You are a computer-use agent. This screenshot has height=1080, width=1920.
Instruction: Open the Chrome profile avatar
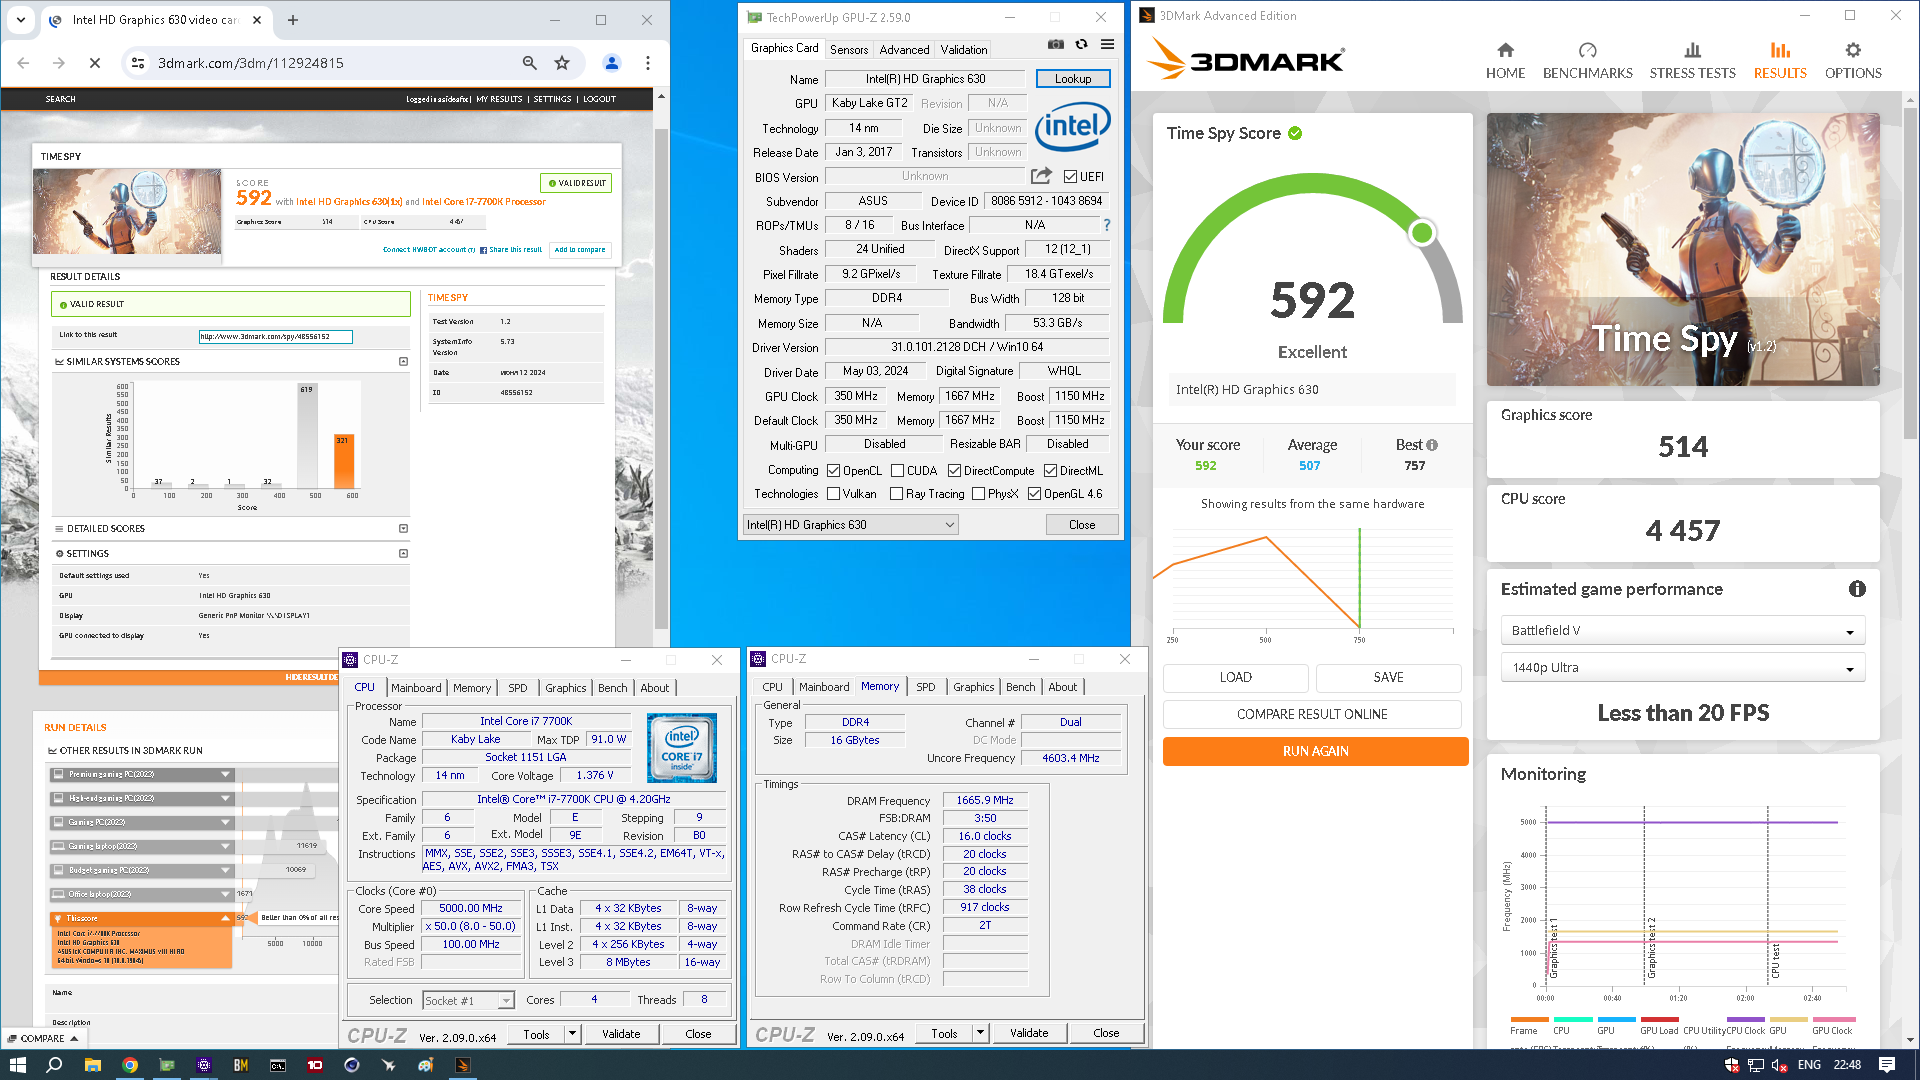click(x=612, y=63)
